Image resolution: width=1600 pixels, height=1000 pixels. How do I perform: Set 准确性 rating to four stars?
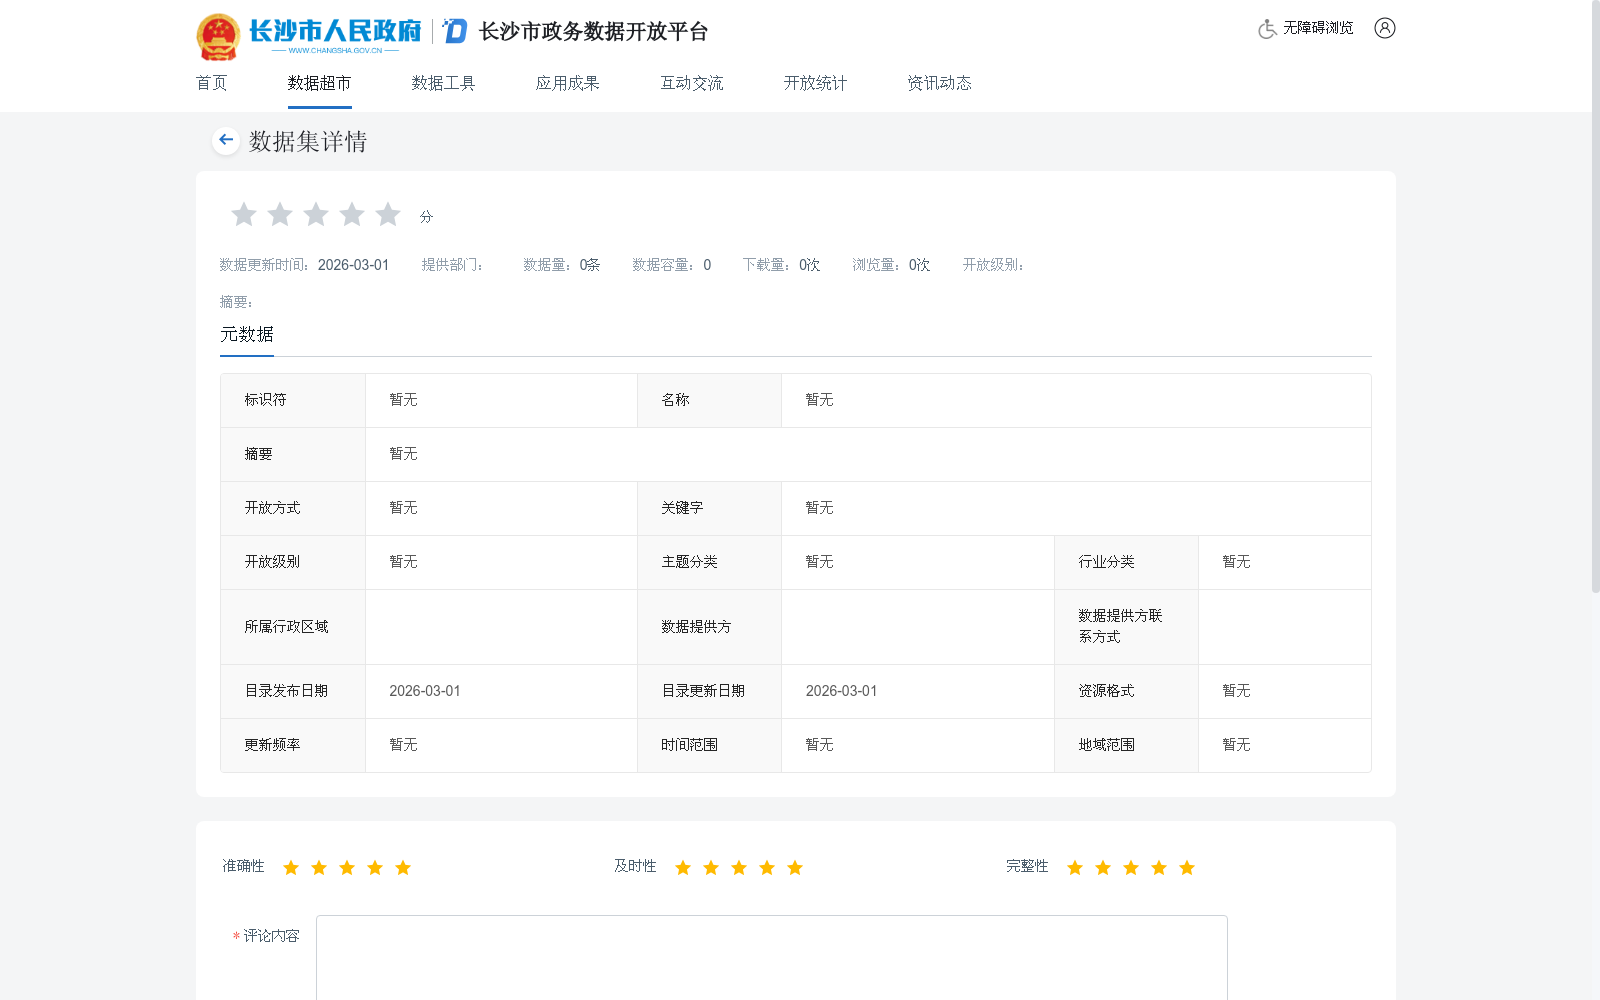[x=375, y=867]
